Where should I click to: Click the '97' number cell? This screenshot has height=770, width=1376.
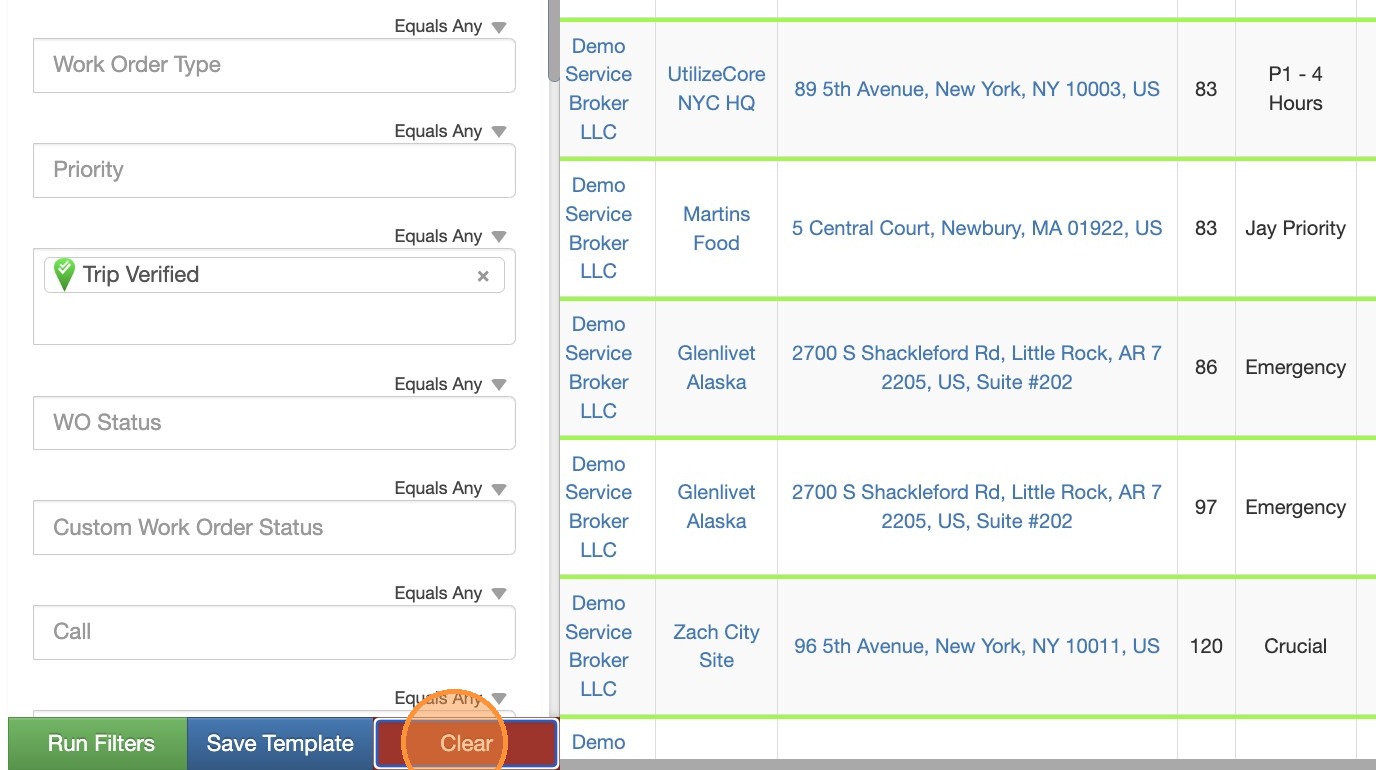click(x=1206, y=507)
